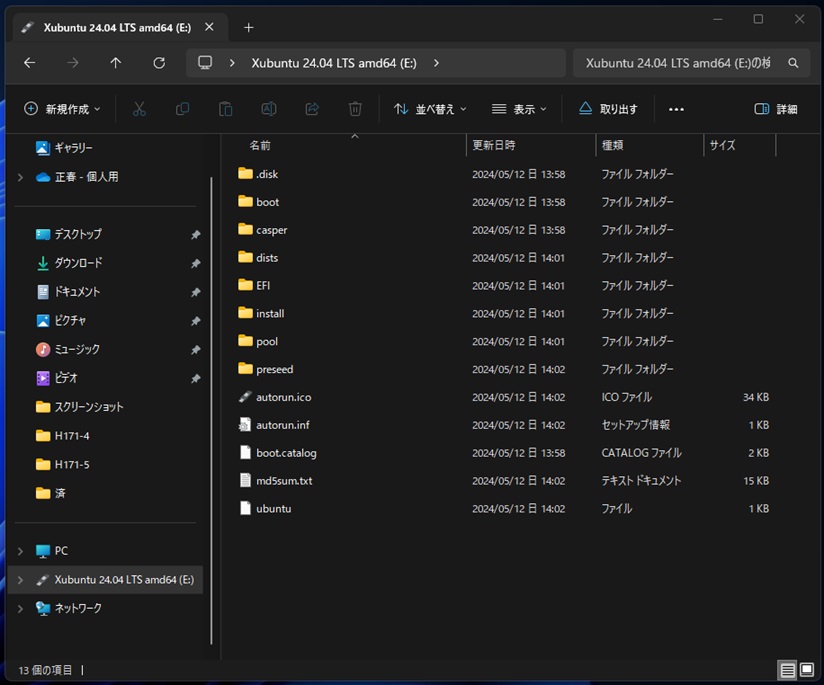The width and height of the screenshot is (824, 685).
Task: Select the ubuntu file row
Action: coord(503,508)
